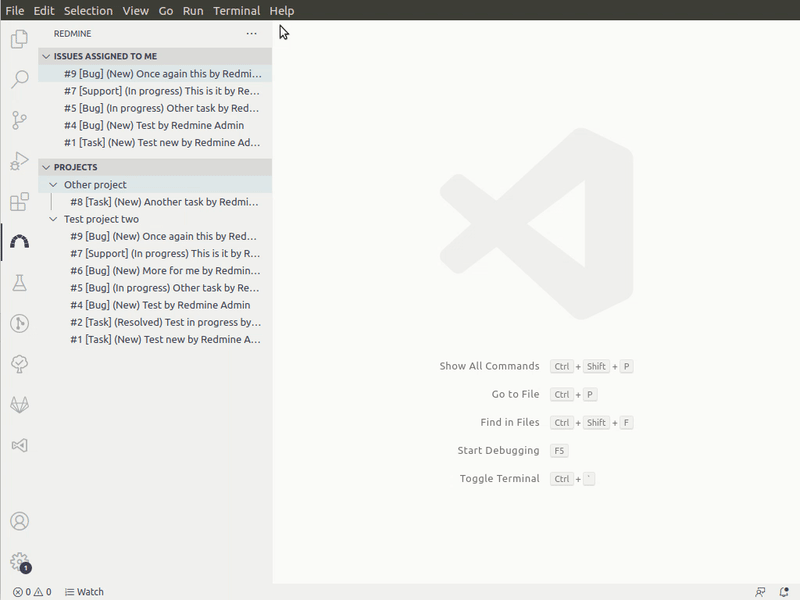Collapse the Other project tree node
The height and width of the screenshot is (600, 800).
(x=155, y=185)
